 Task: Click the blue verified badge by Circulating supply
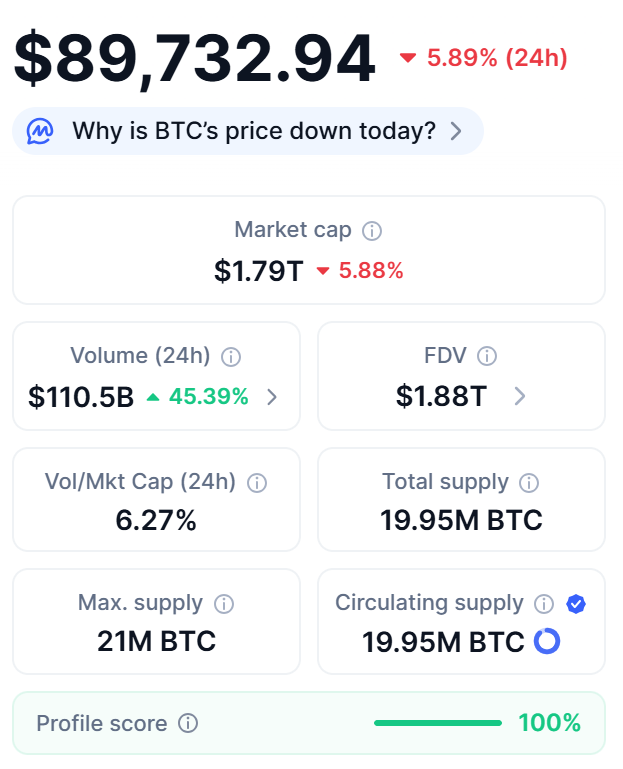[575, 604]
